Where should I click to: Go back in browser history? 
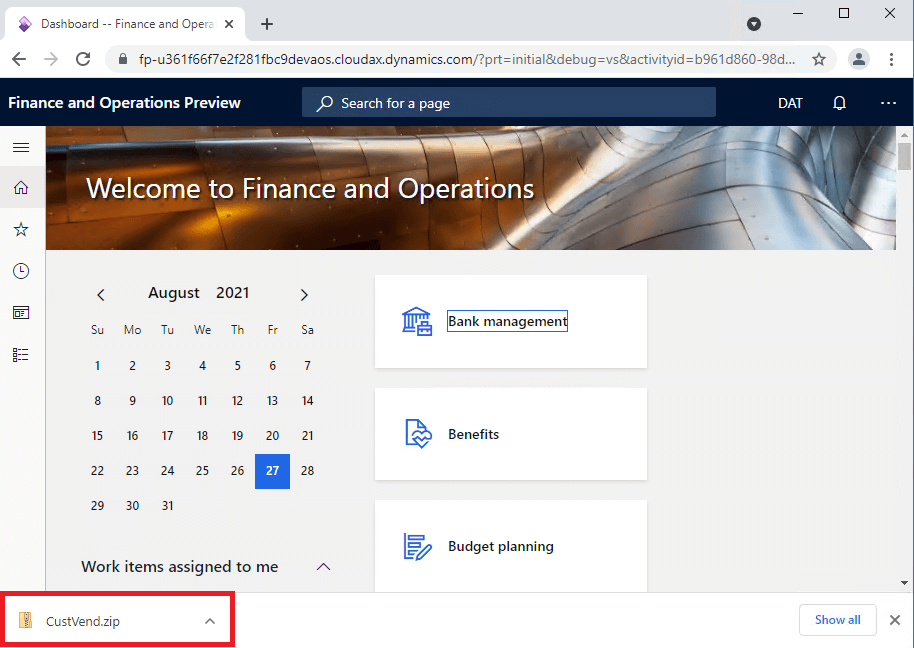click(x=19, y=59)
